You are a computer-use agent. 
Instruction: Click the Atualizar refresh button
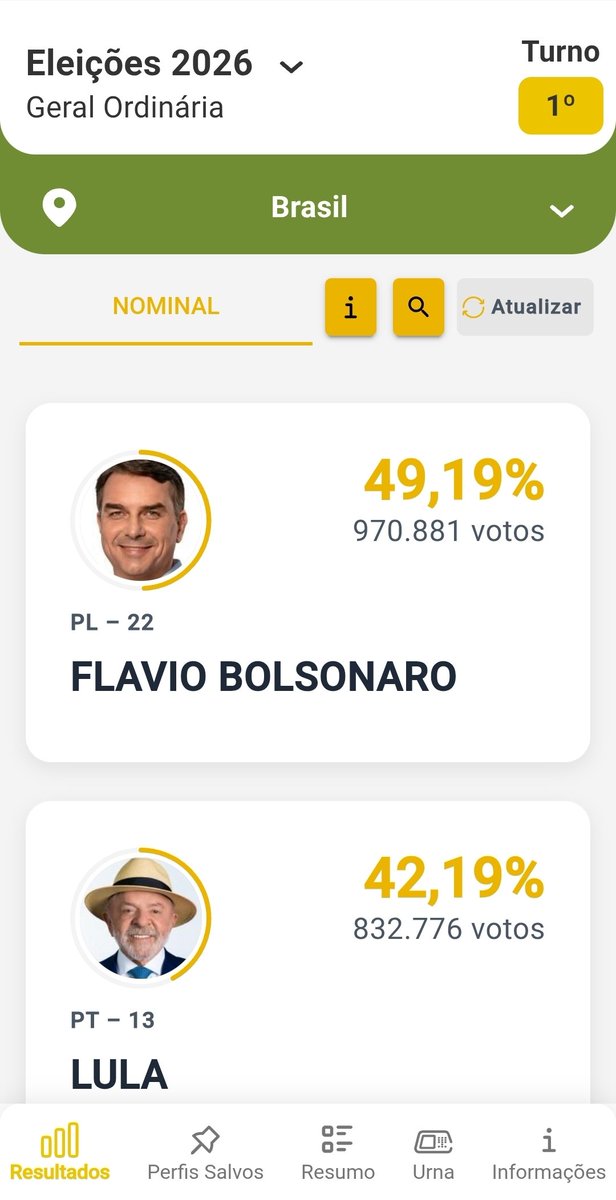point(525,307)
